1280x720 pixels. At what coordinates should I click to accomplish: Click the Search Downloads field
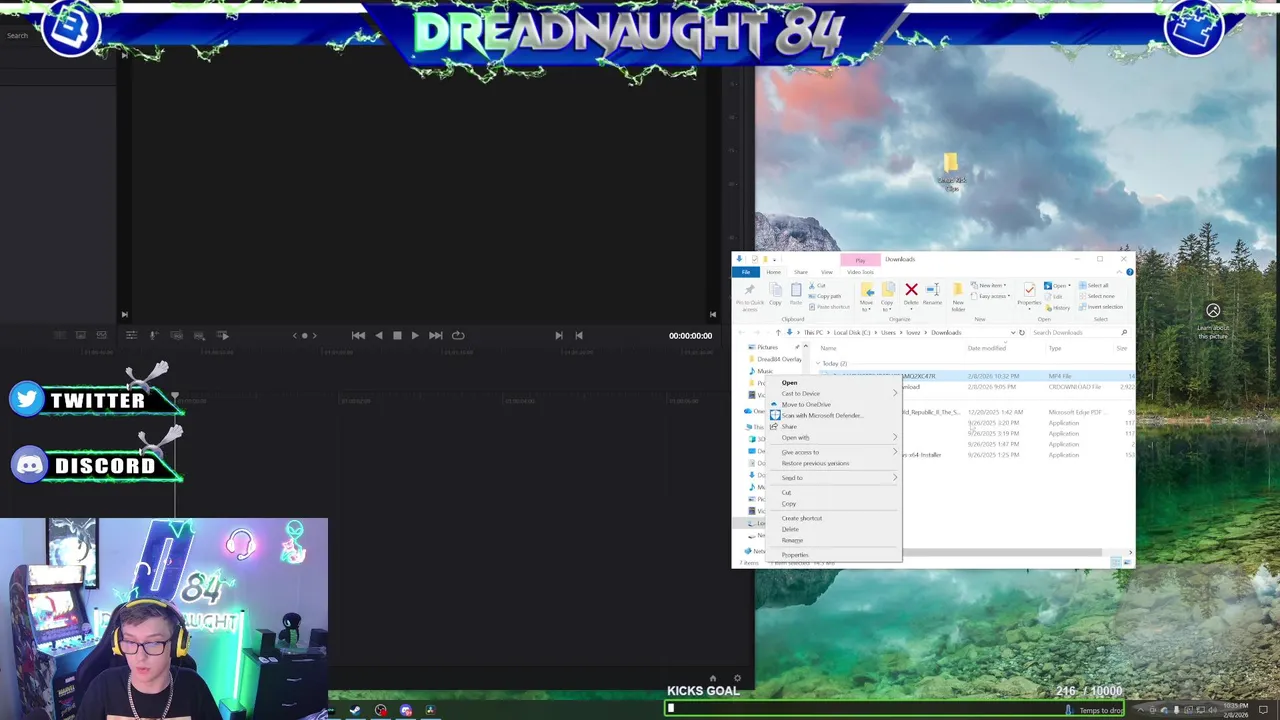click(1080, 332)
